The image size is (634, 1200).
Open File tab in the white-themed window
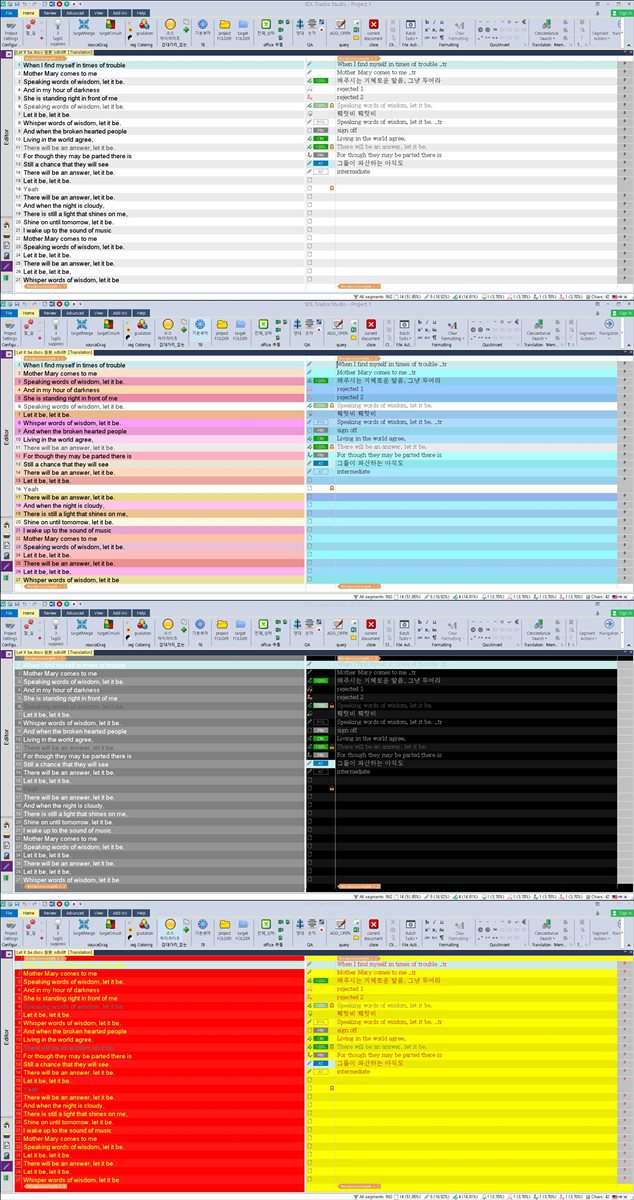(x=9, y=12)
